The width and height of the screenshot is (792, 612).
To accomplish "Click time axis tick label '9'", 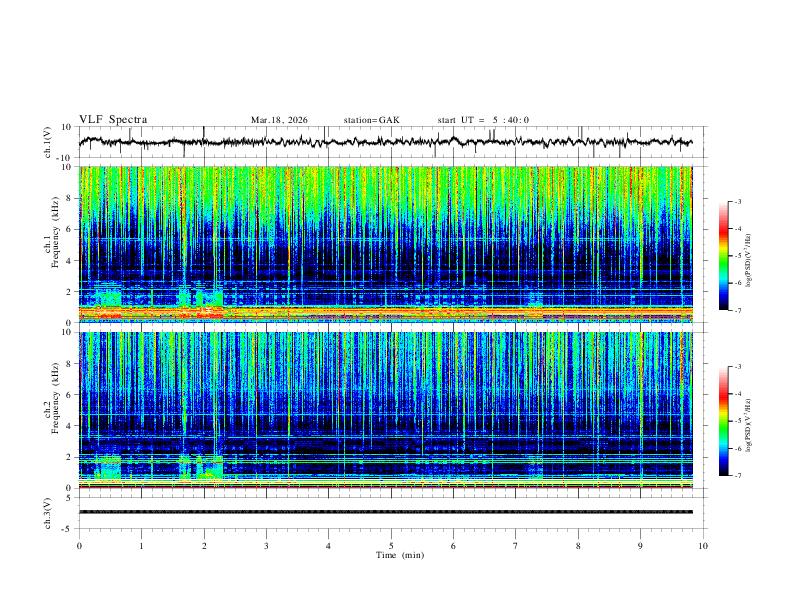I will (640, 546).
